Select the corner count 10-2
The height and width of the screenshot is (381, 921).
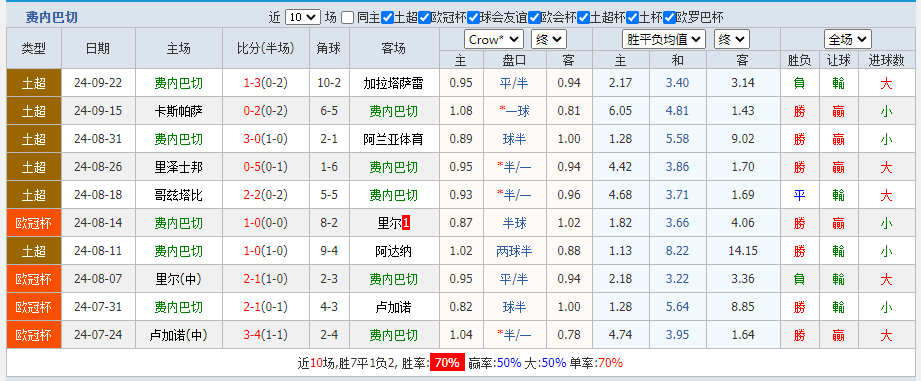(x=329, y=83)
